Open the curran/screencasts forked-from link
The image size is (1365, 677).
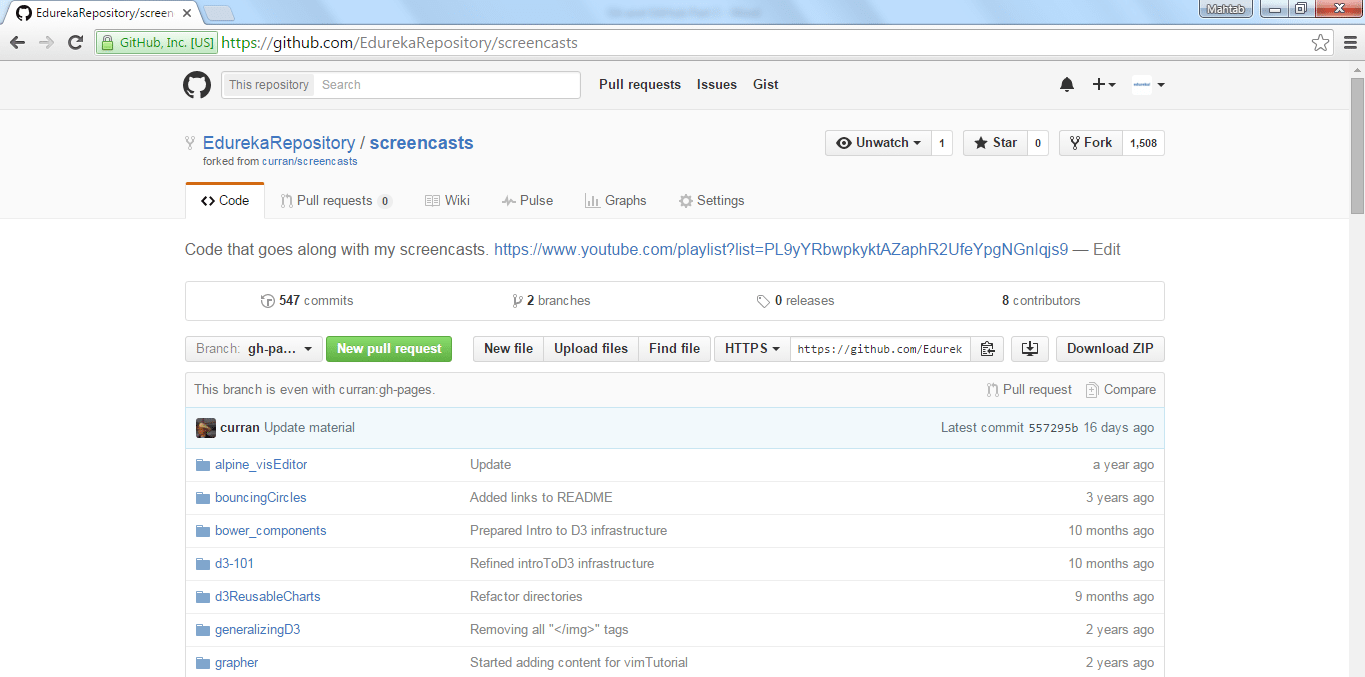[310, 161]
